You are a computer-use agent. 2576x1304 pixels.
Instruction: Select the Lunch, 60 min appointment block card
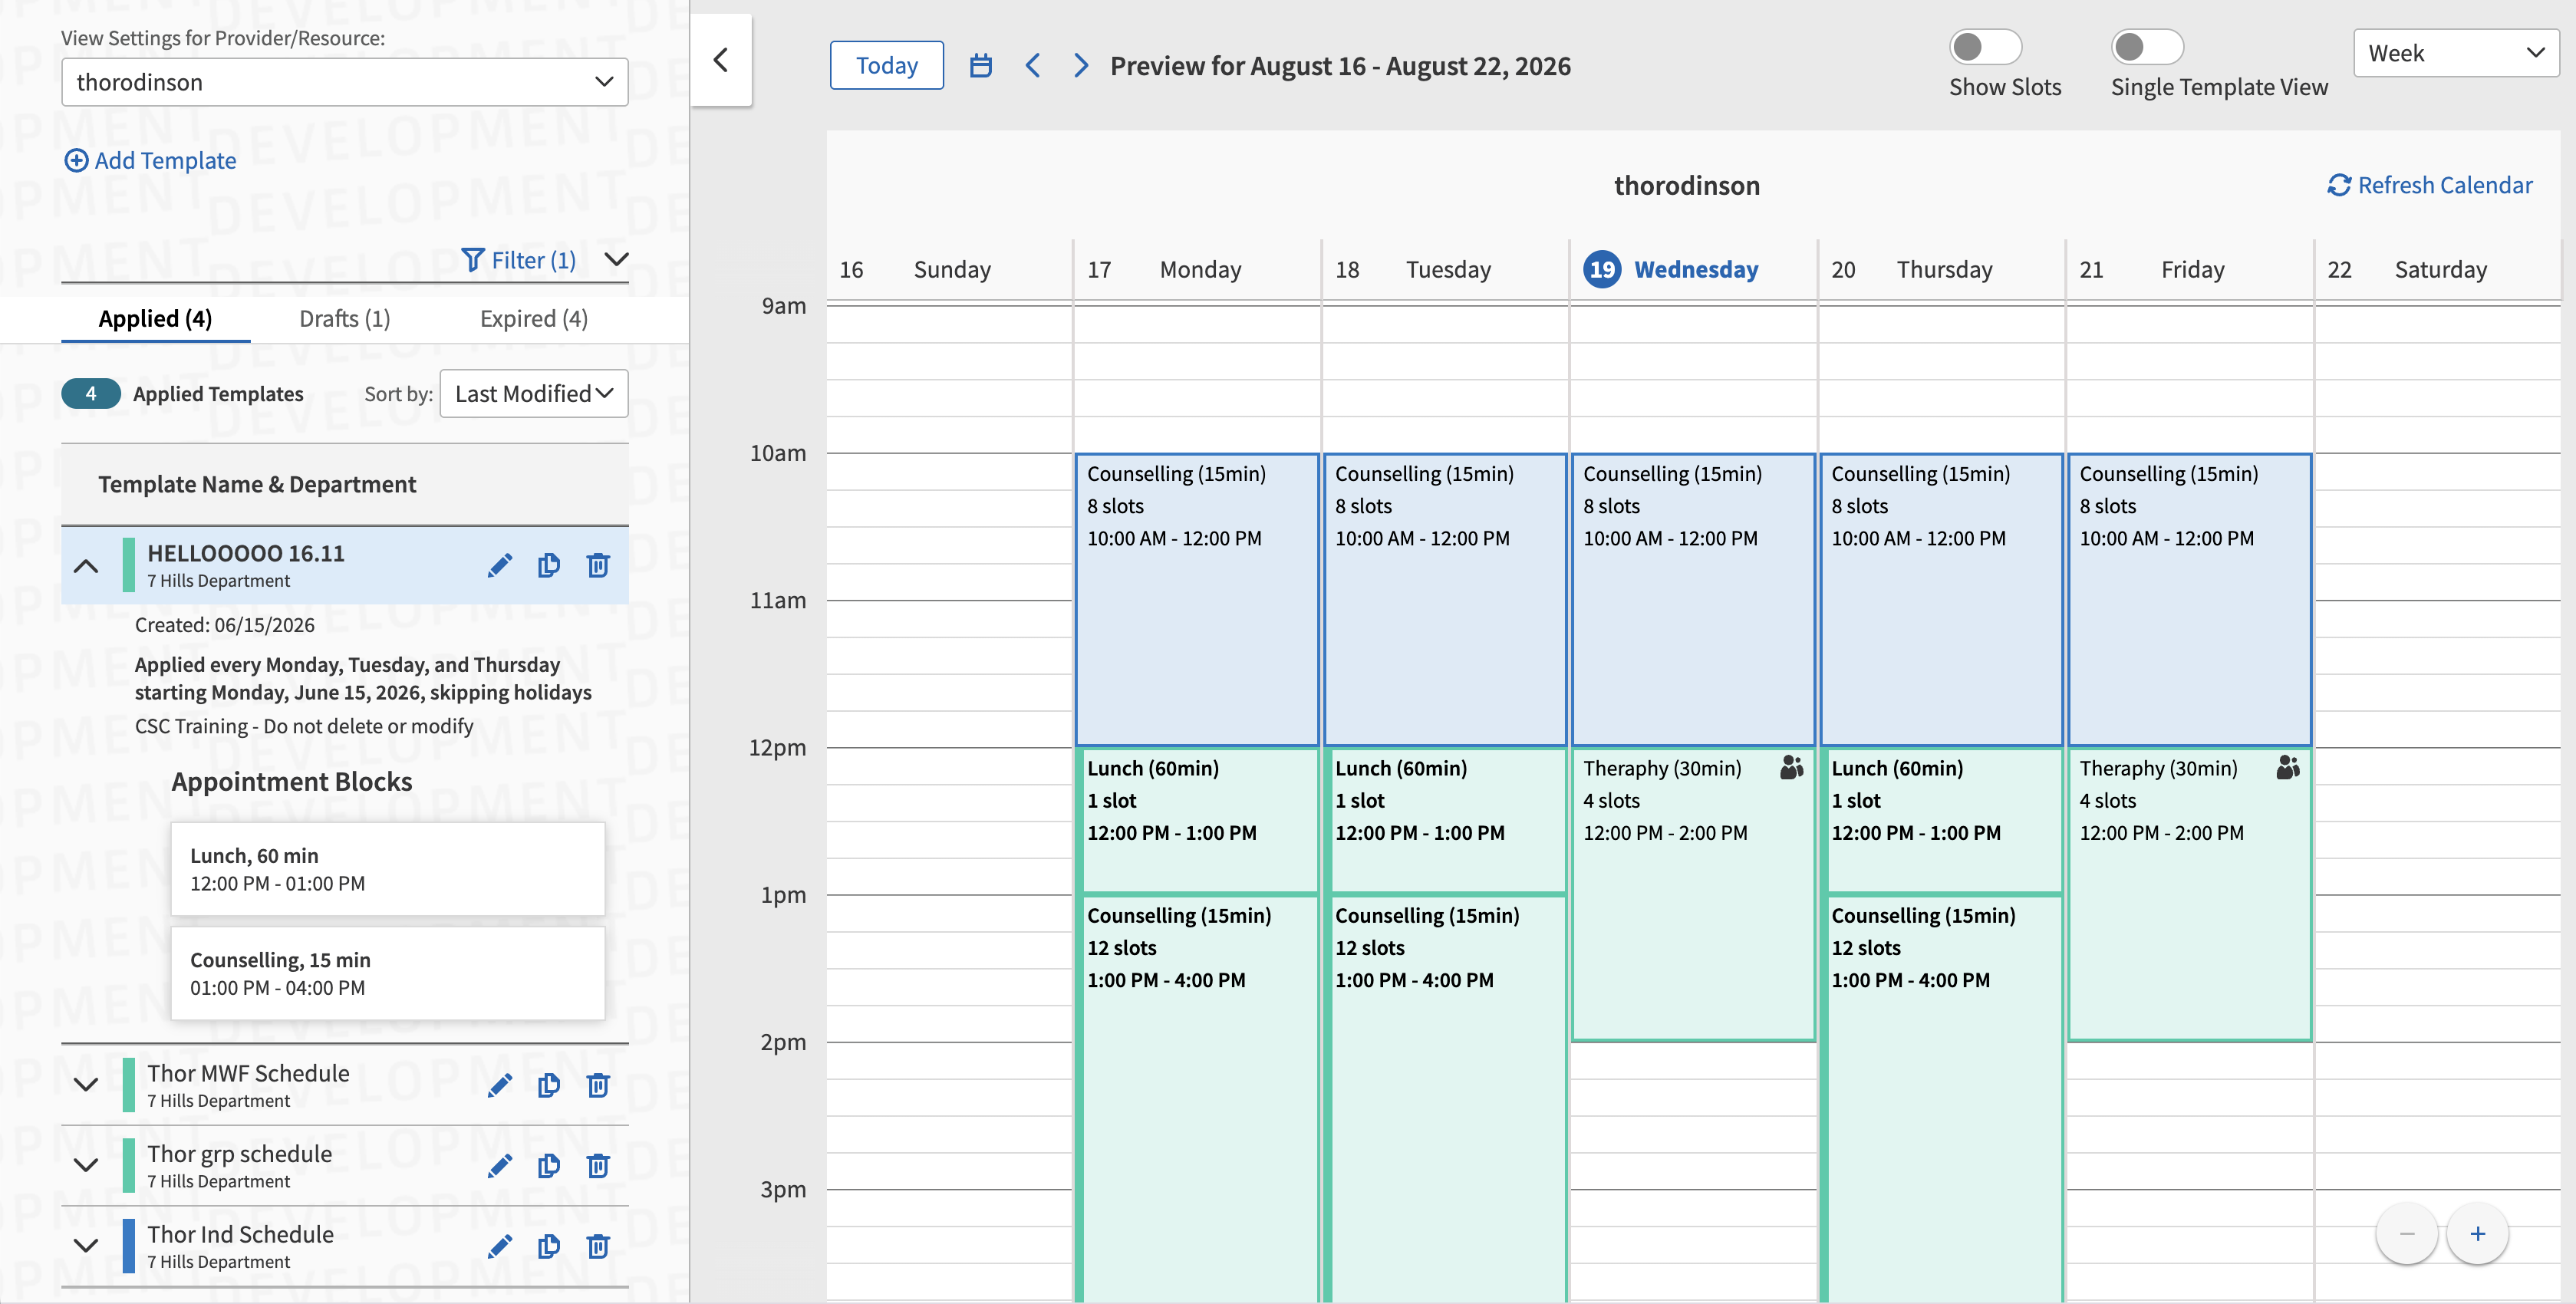tap(388, 869)
